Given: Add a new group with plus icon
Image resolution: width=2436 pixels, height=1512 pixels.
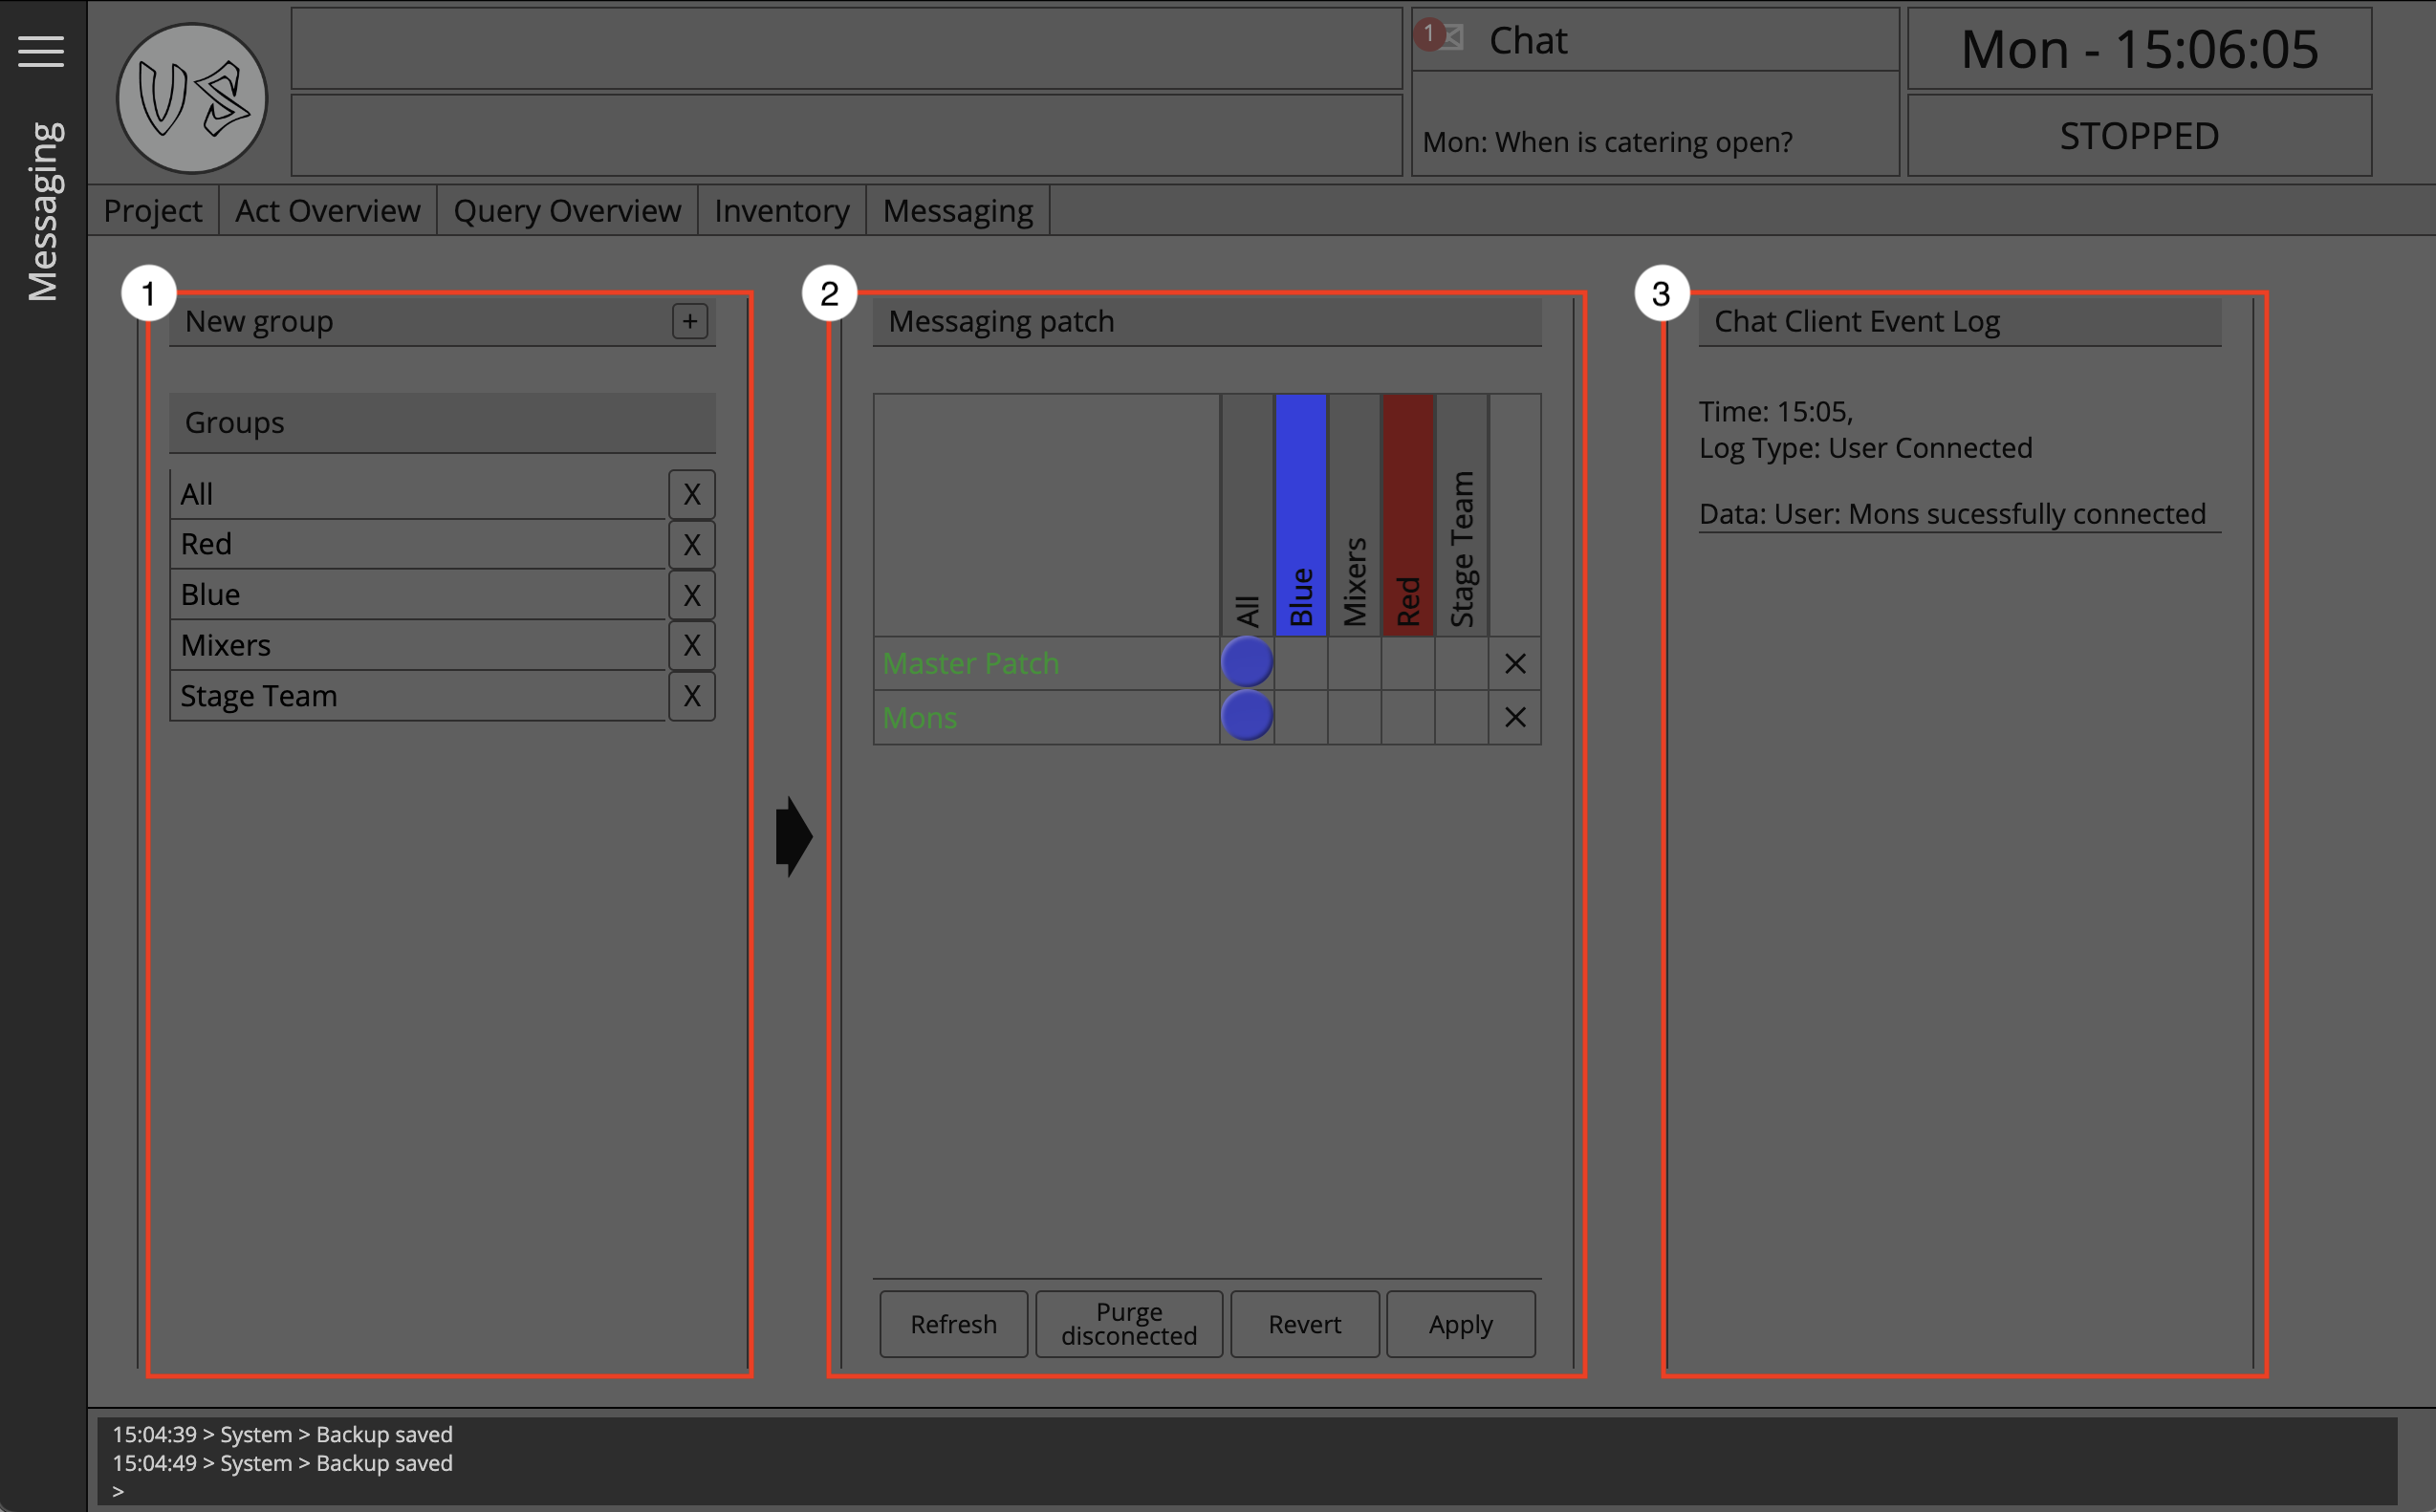Looking at the screenshot, I should click(x=690, y=321).
